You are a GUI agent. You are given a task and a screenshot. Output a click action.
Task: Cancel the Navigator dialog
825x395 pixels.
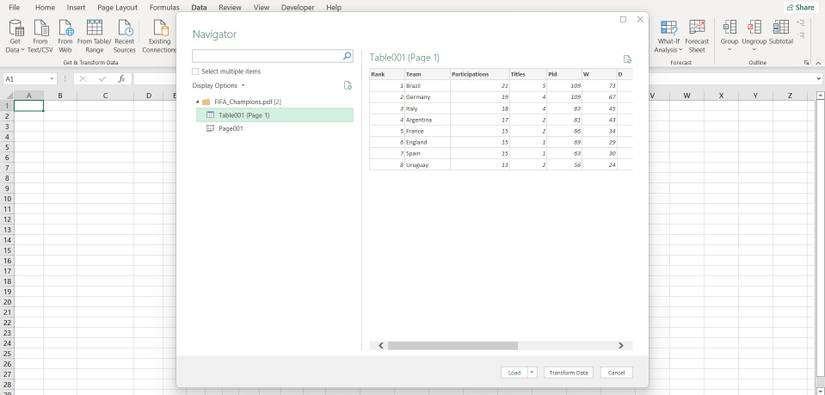tap(616, 372)
